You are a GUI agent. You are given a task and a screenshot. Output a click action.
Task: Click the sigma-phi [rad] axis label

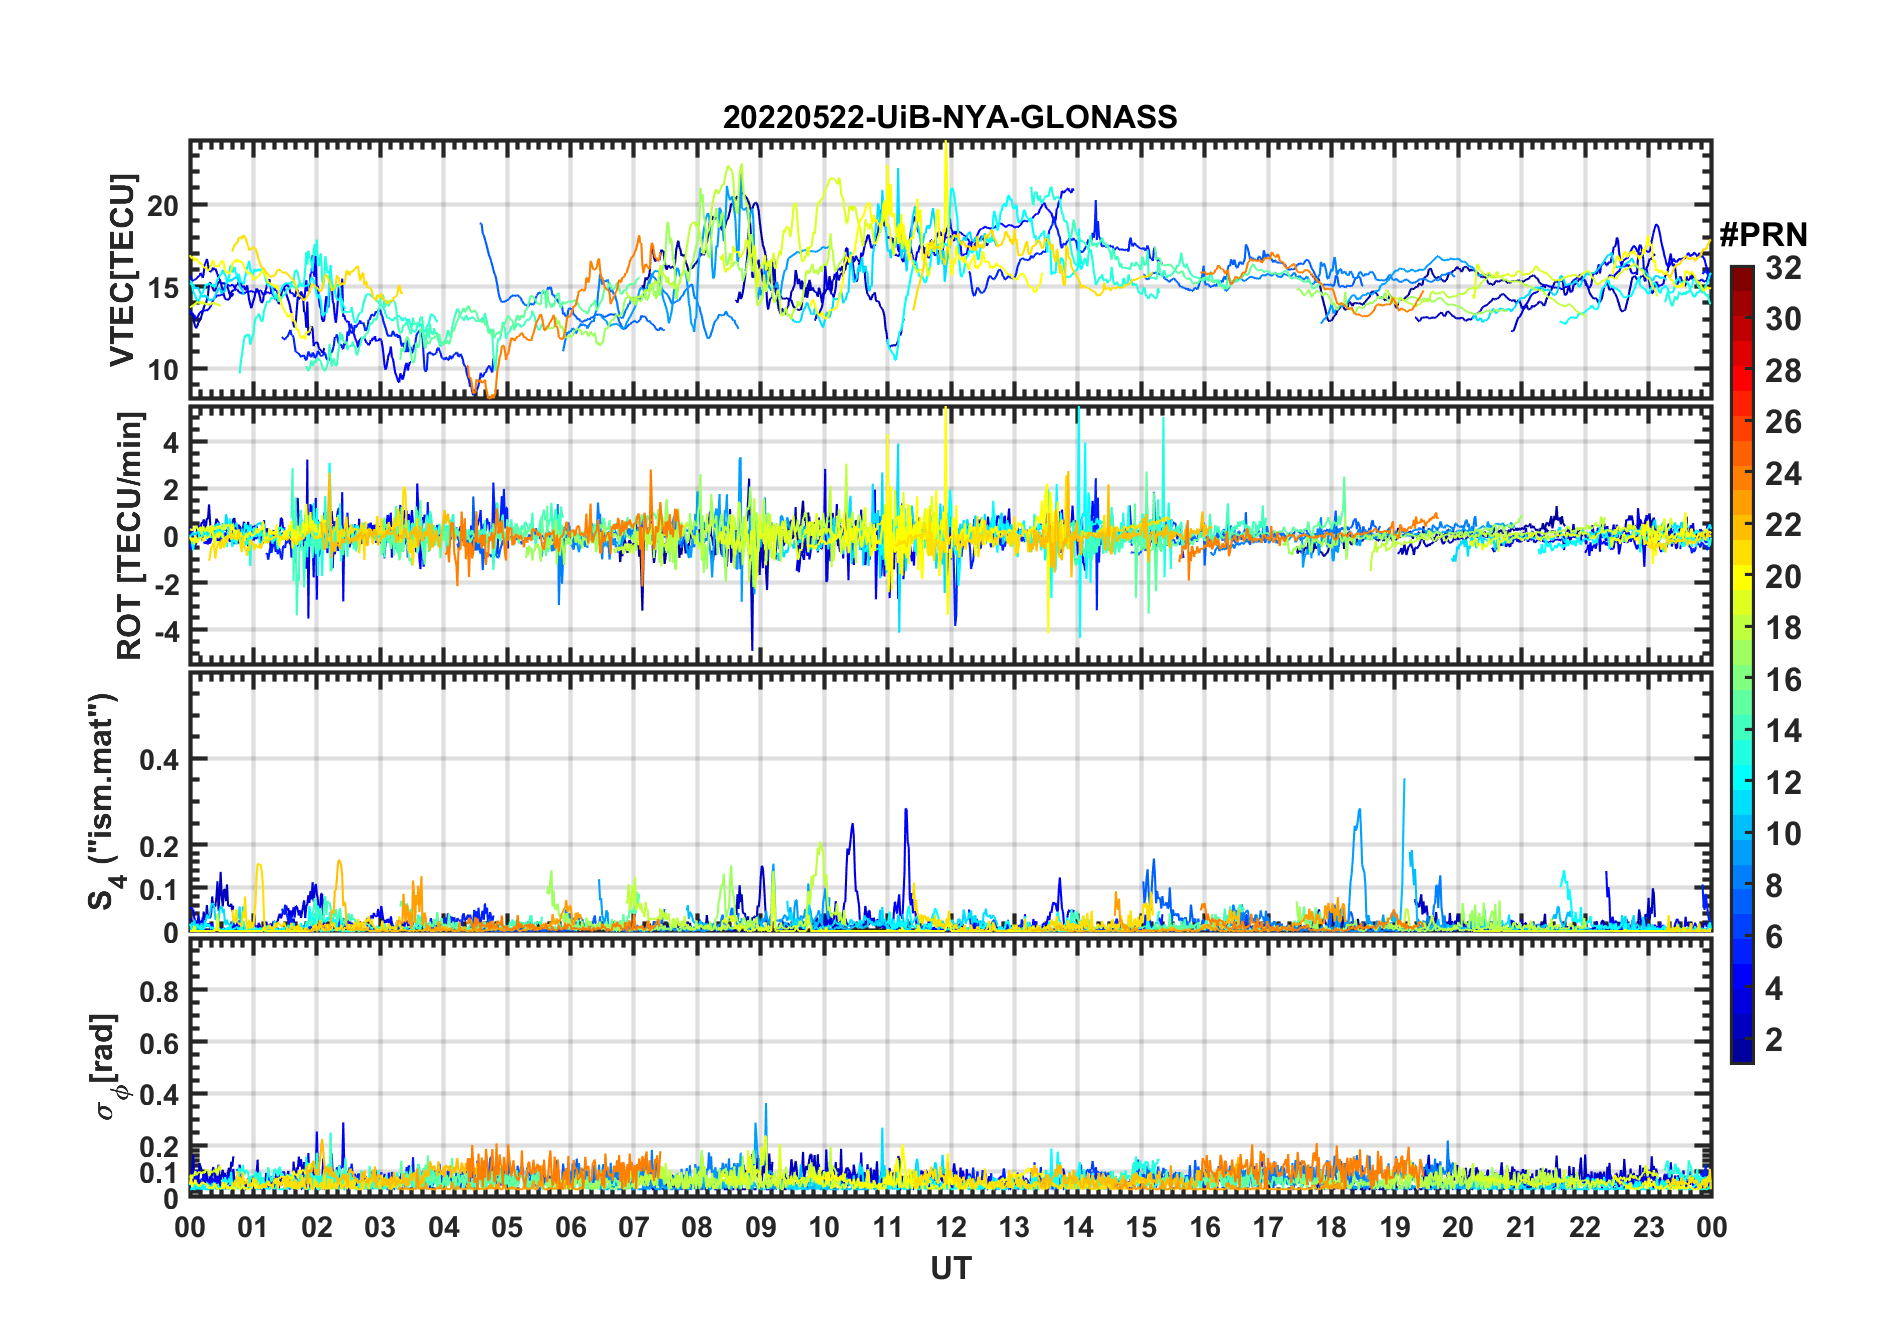click(x=107, y=1067)
